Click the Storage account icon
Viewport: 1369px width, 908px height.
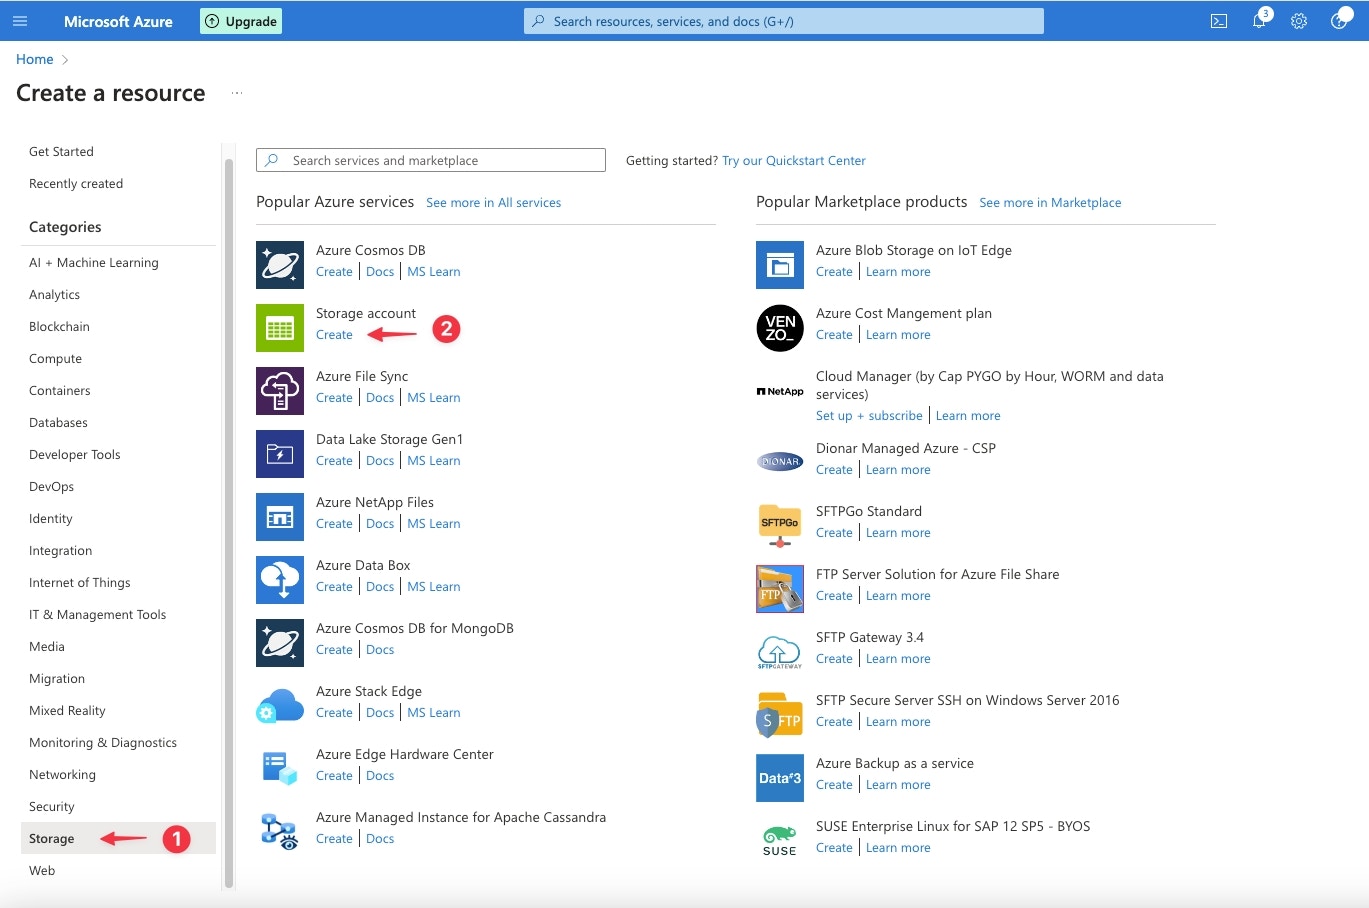(x=280, y=328)
